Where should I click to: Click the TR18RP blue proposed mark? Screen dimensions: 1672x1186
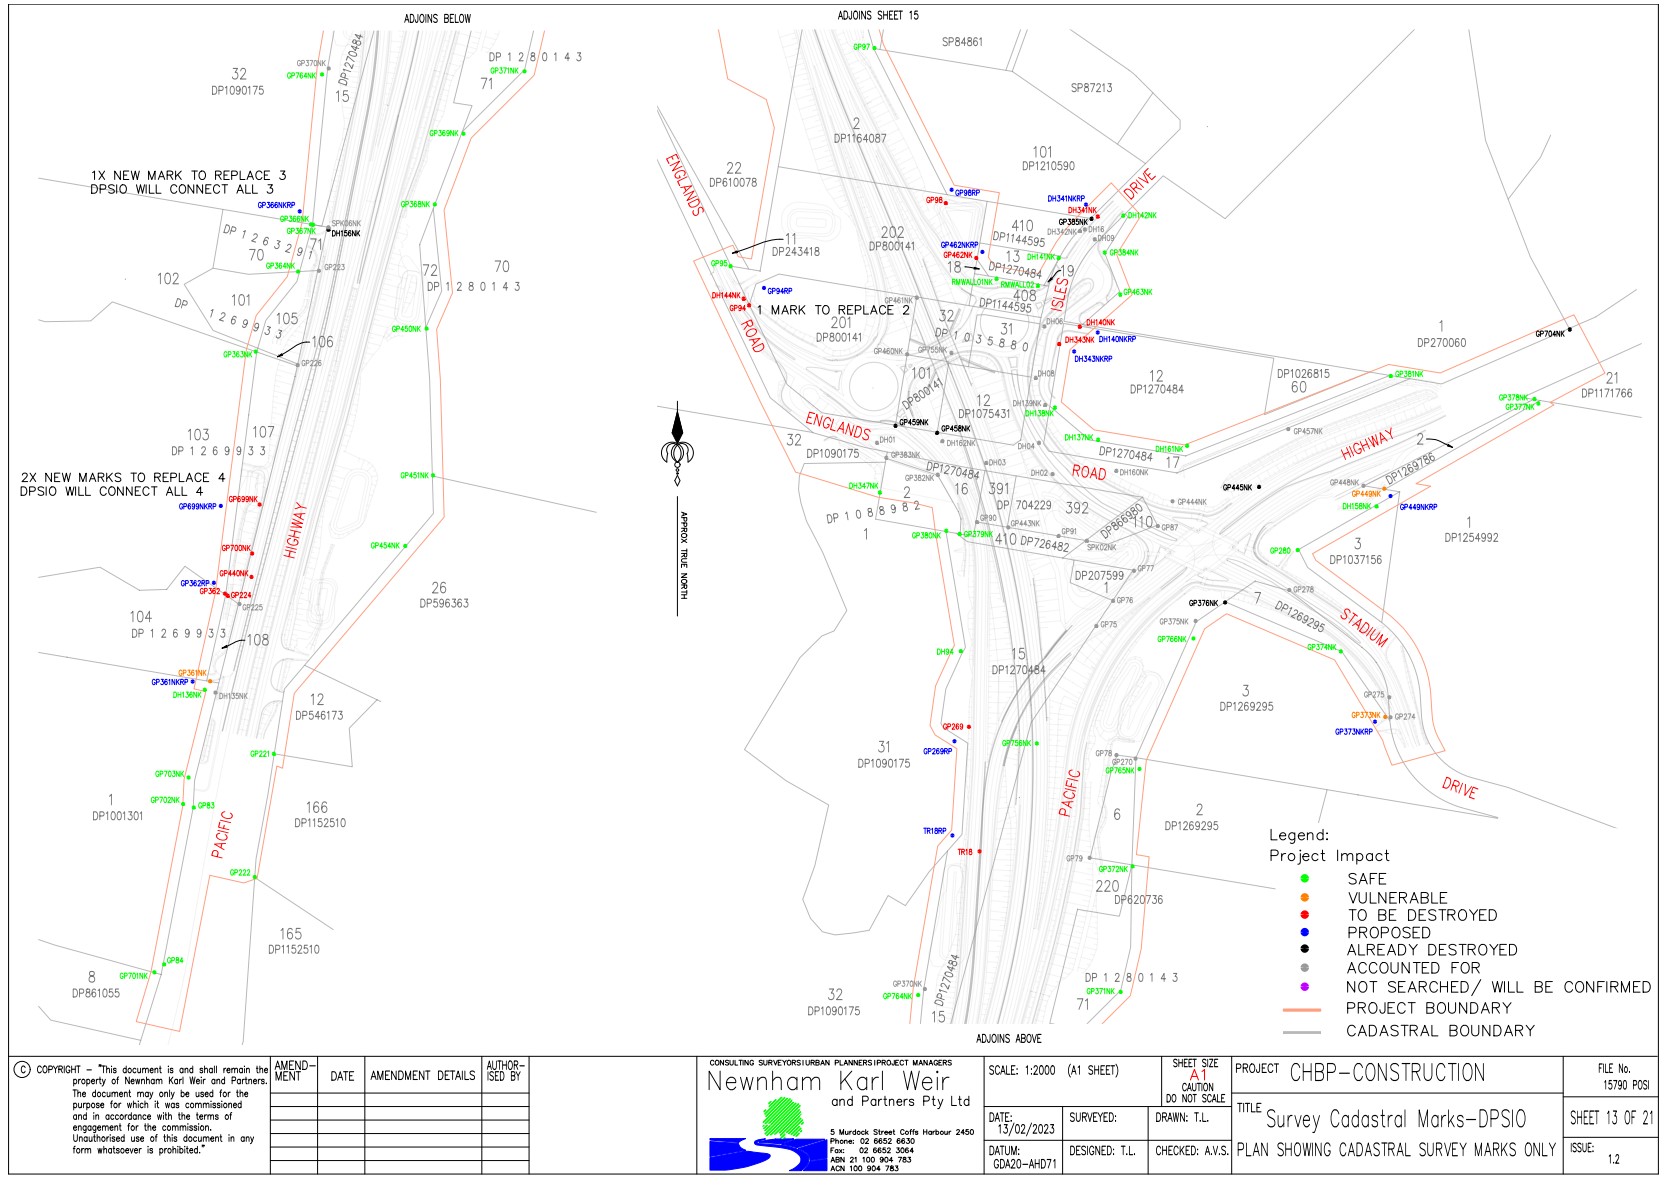pos(953,835)
